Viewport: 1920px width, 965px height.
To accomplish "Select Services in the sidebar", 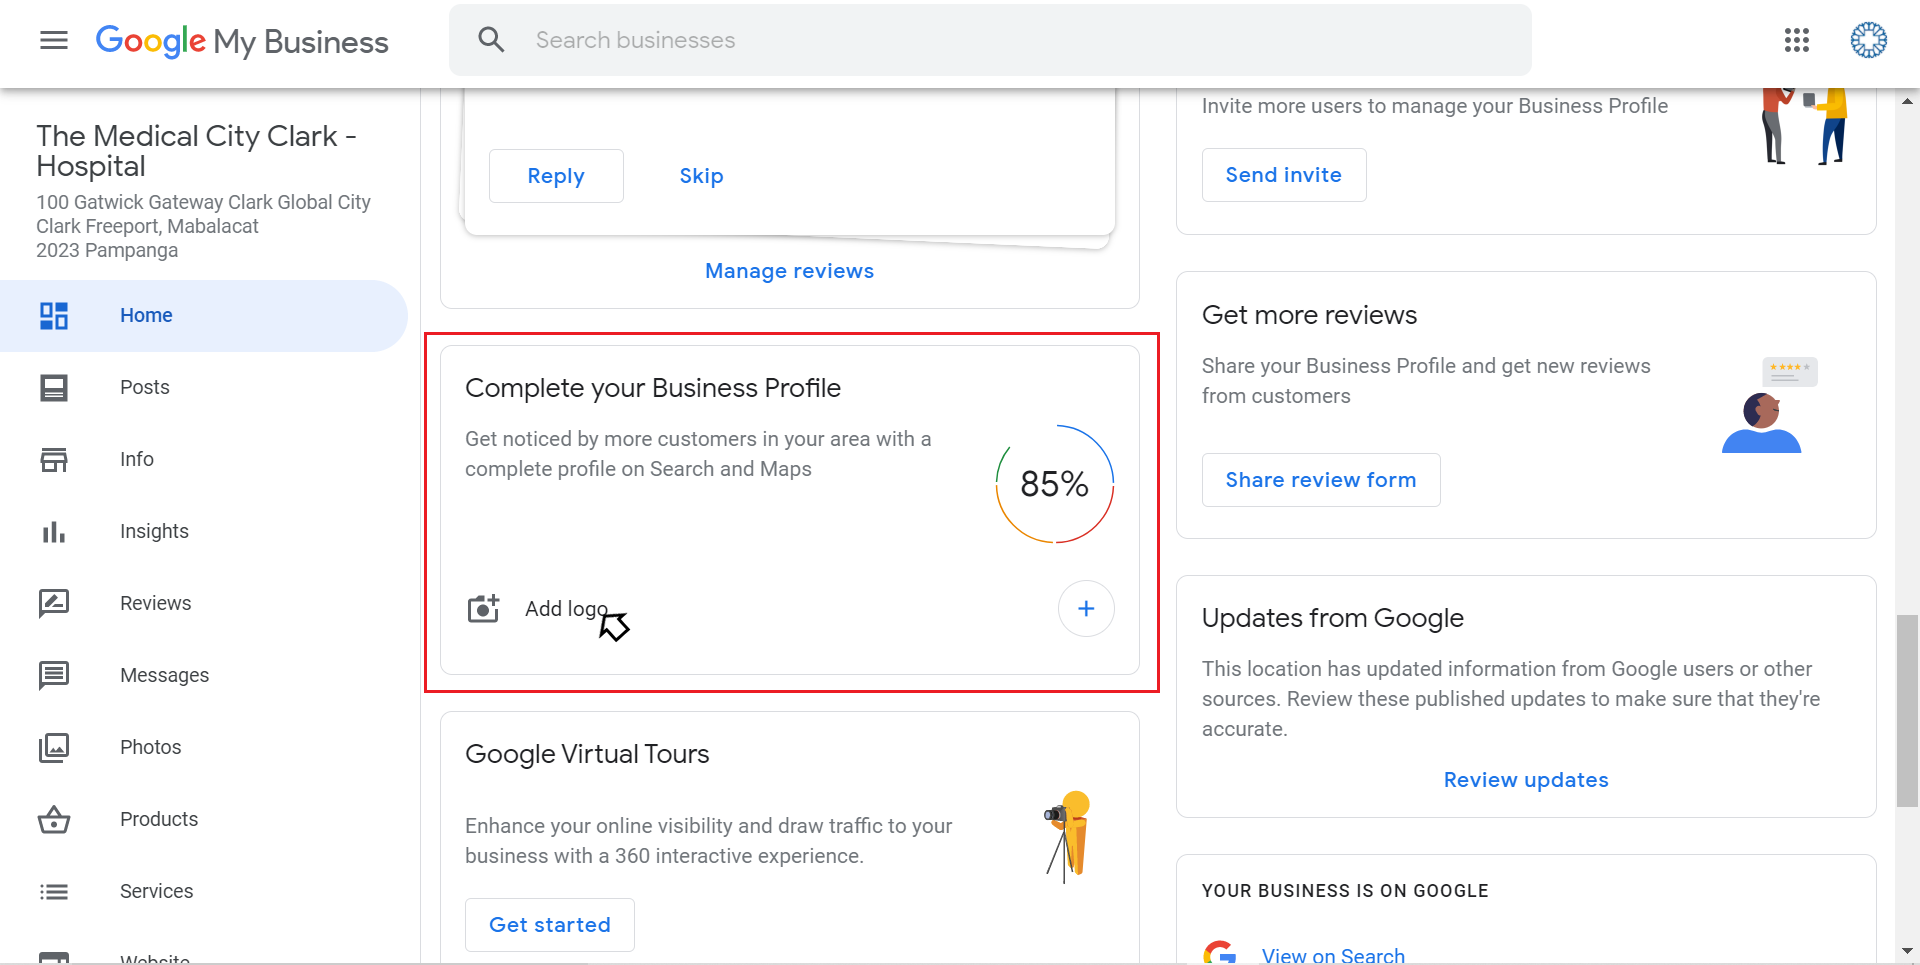I will [x=156, y=892].
